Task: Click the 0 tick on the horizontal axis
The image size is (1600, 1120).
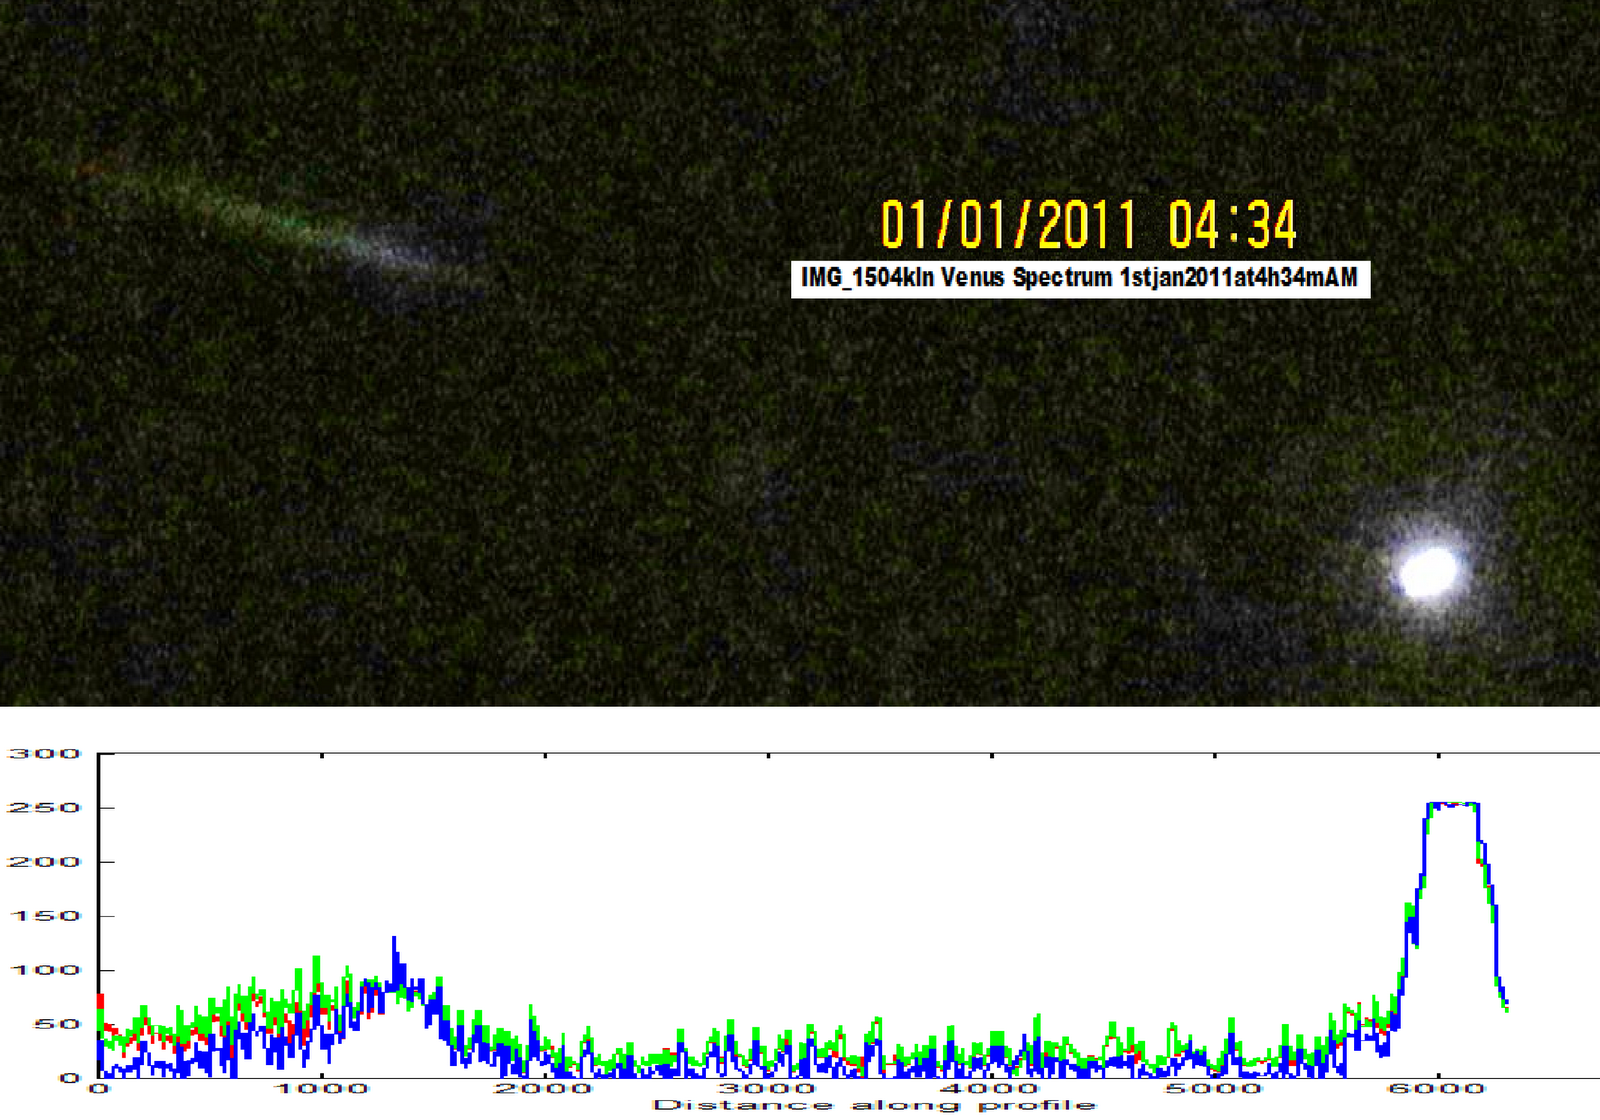Action: pyautogui.click(x=97, y=1090)
